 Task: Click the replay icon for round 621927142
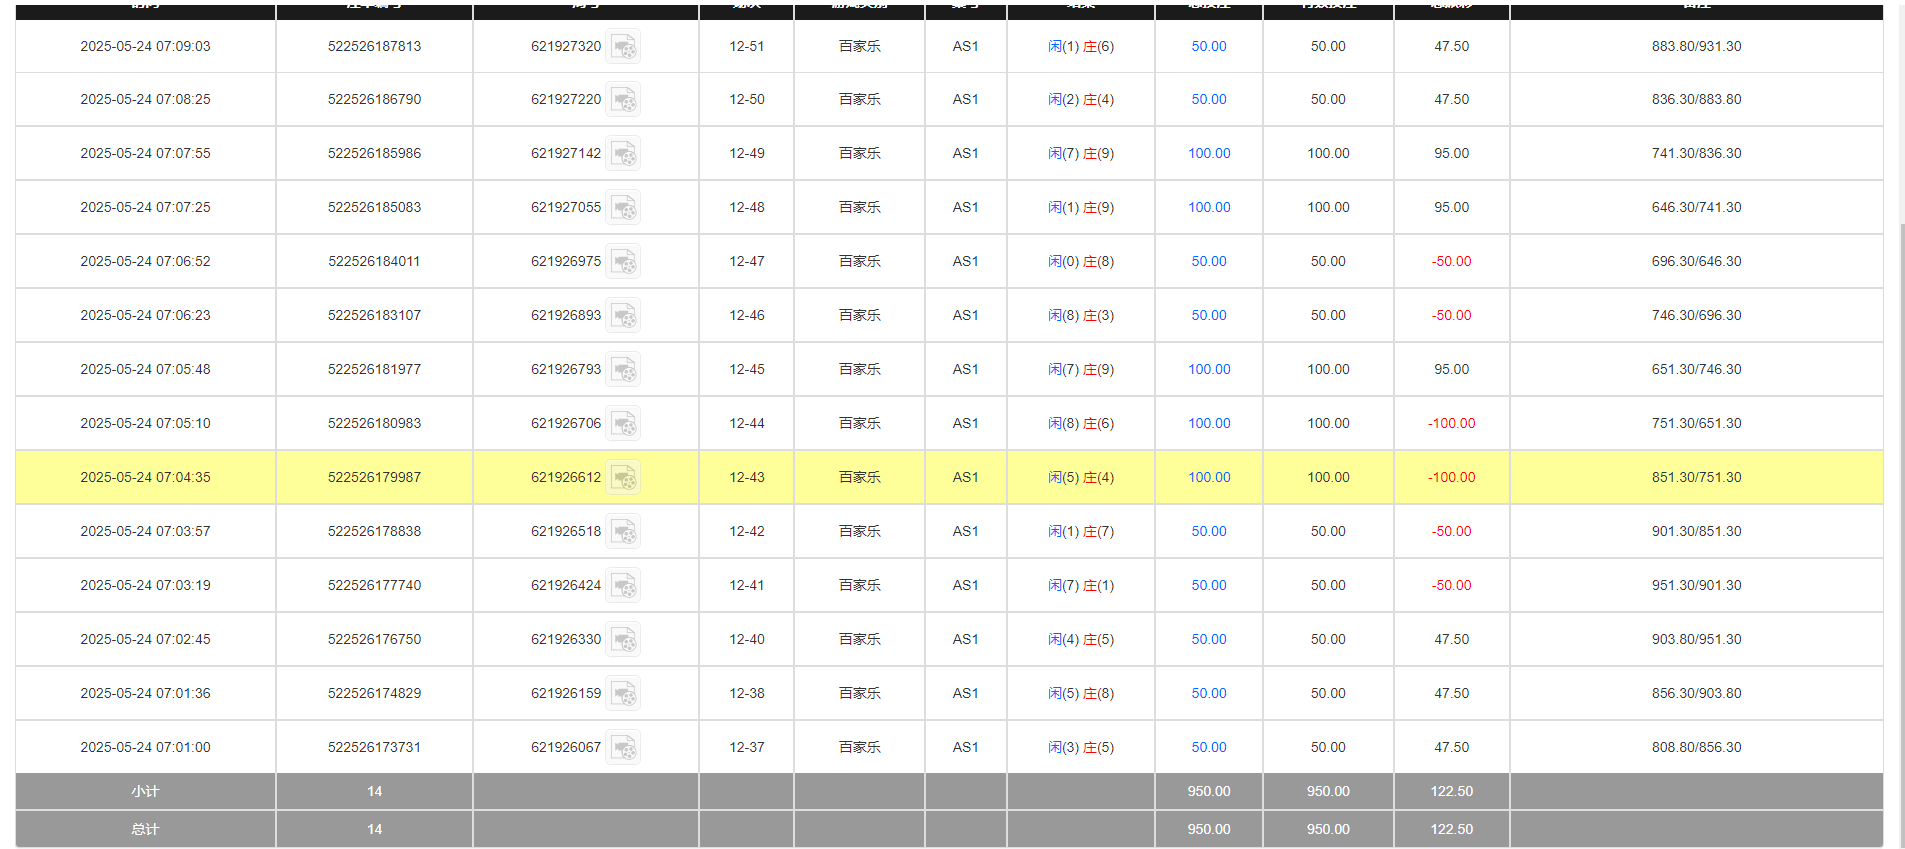(x=623, y=154)
